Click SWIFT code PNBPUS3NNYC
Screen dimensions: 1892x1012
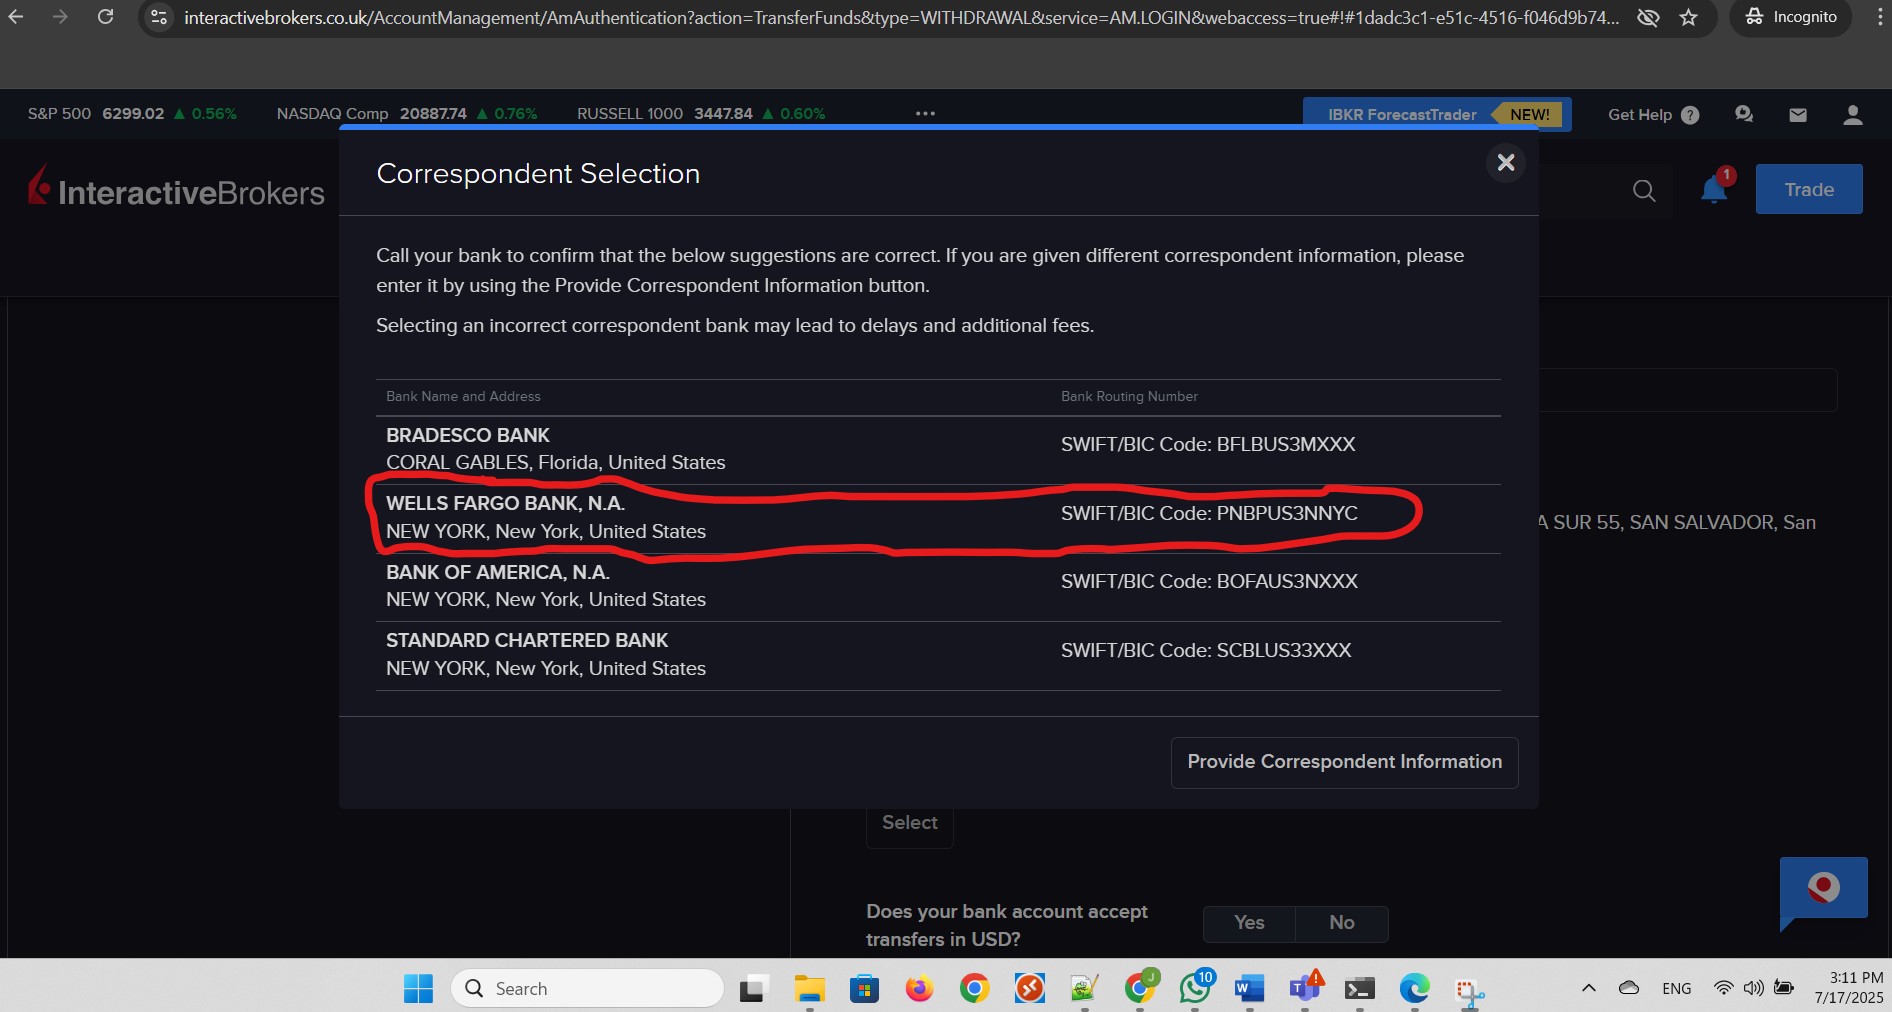[x=1286, y=513]
